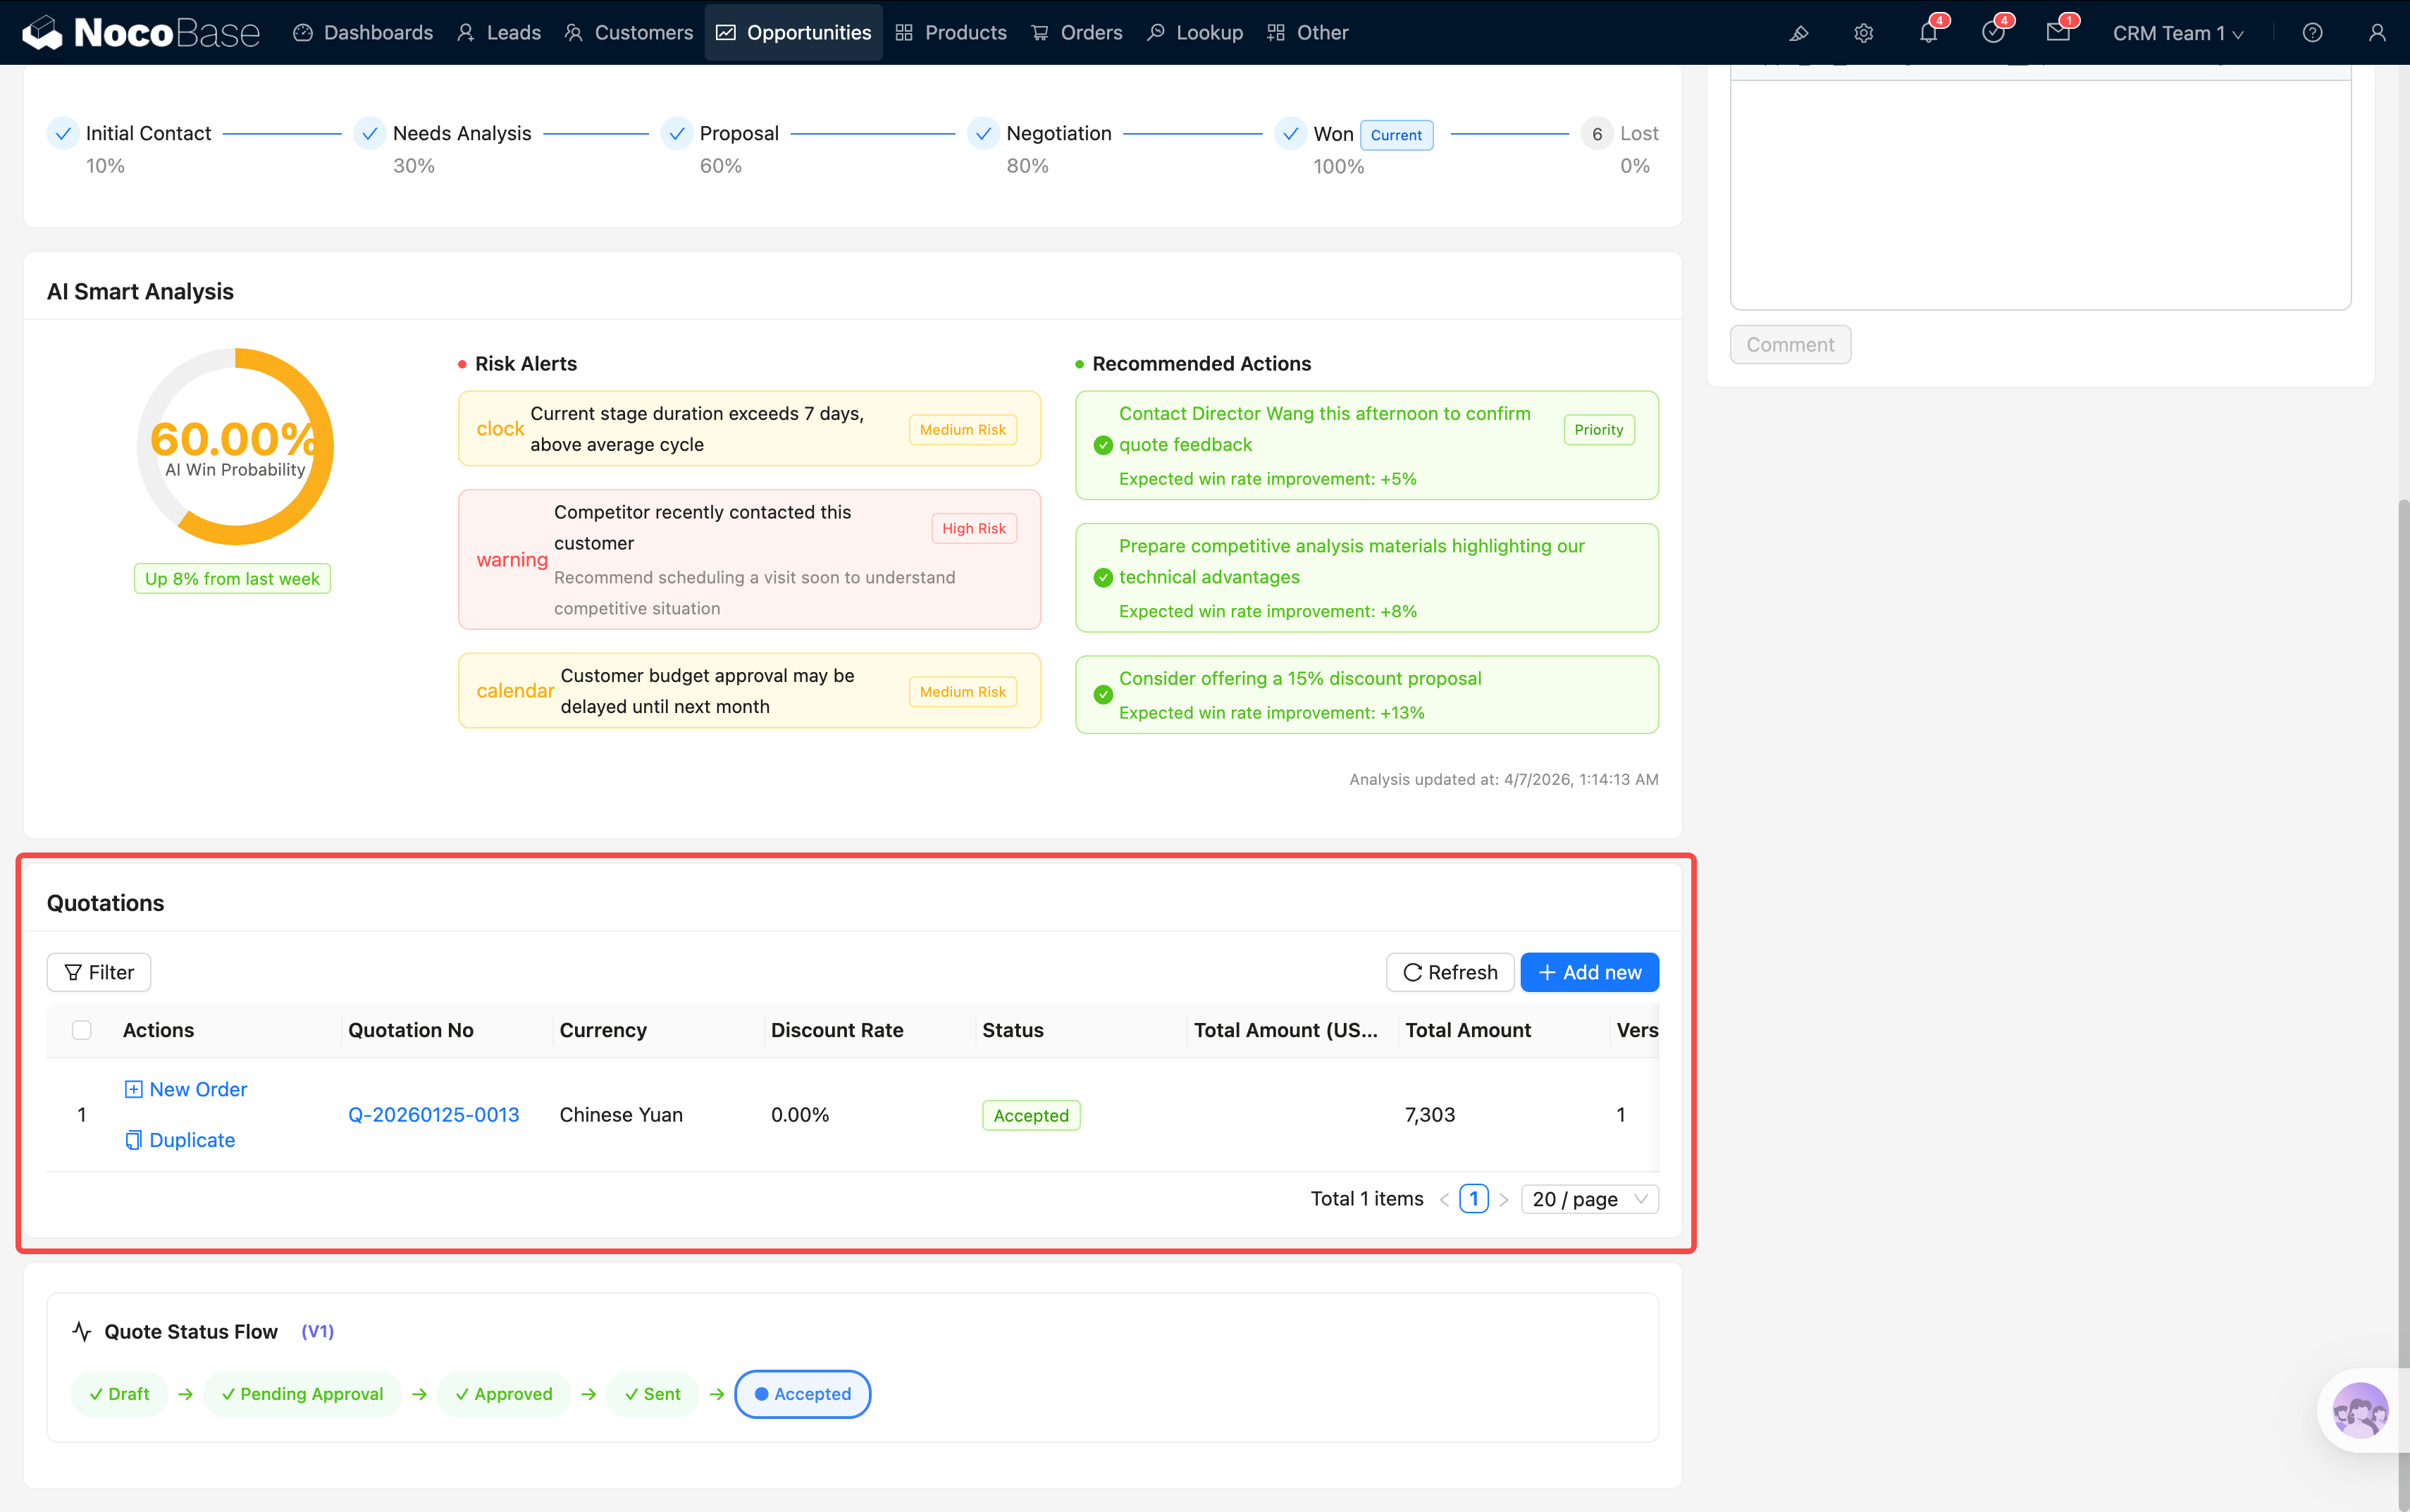Expand the CRM Team 1 dropdown

pos(2177,33)
